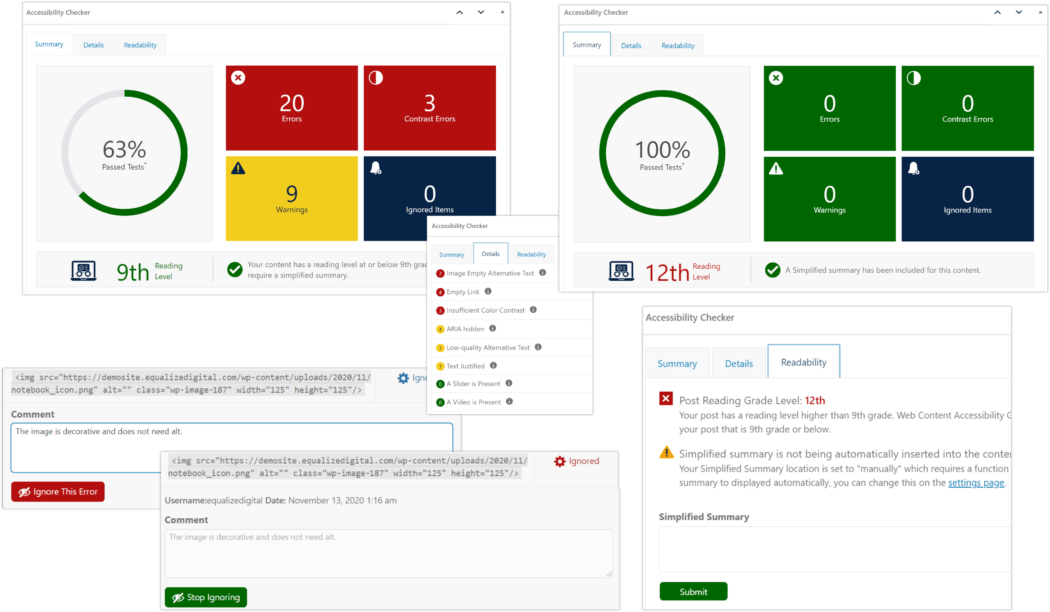Click the 20 Errors red tile
1050x612 pixels.
coord(291,108)
